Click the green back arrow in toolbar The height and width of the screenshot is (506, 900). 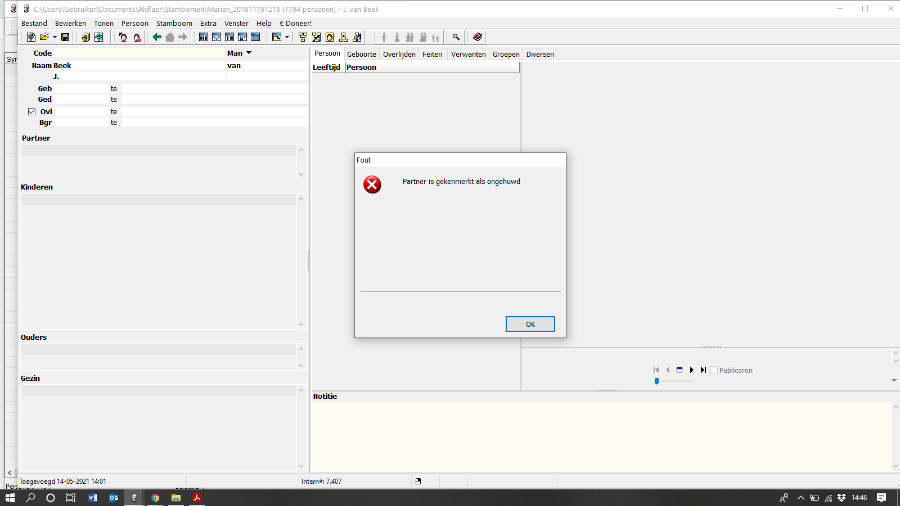click(x=157, y=37)
